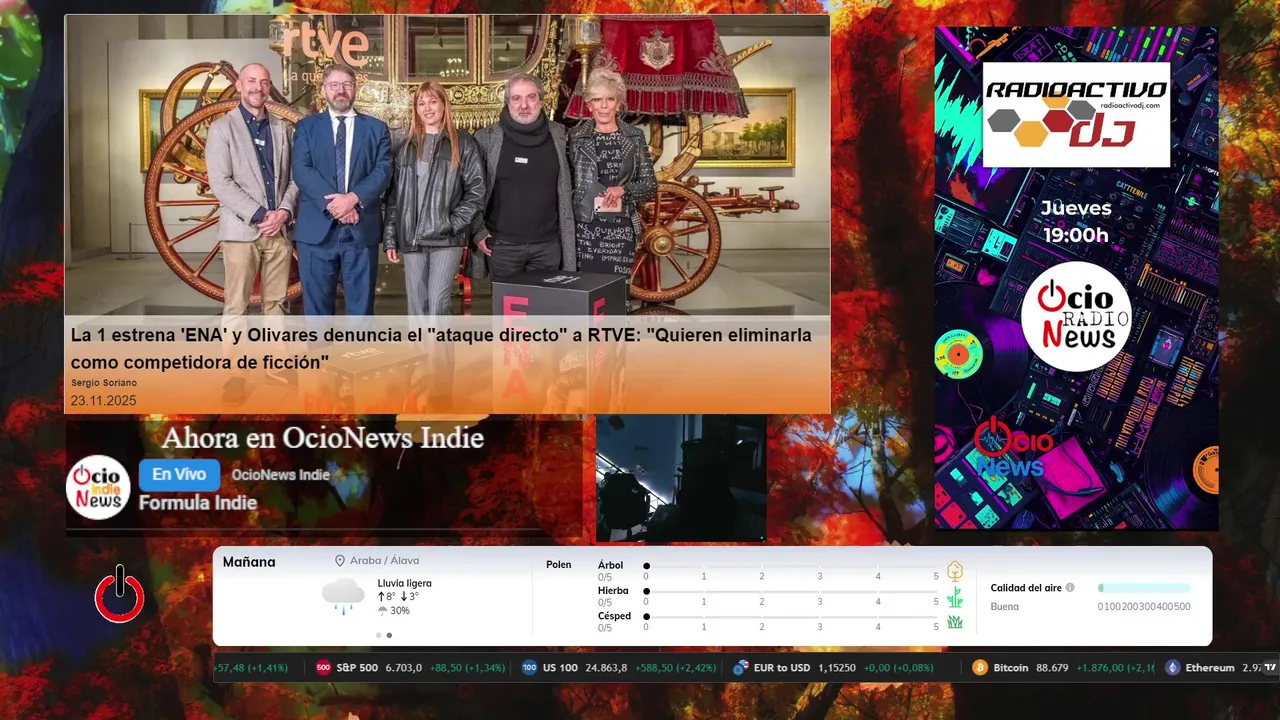Select the second weather carousel dot
The width and height of the screenshot is (1280, 720).
coord(389,635)
